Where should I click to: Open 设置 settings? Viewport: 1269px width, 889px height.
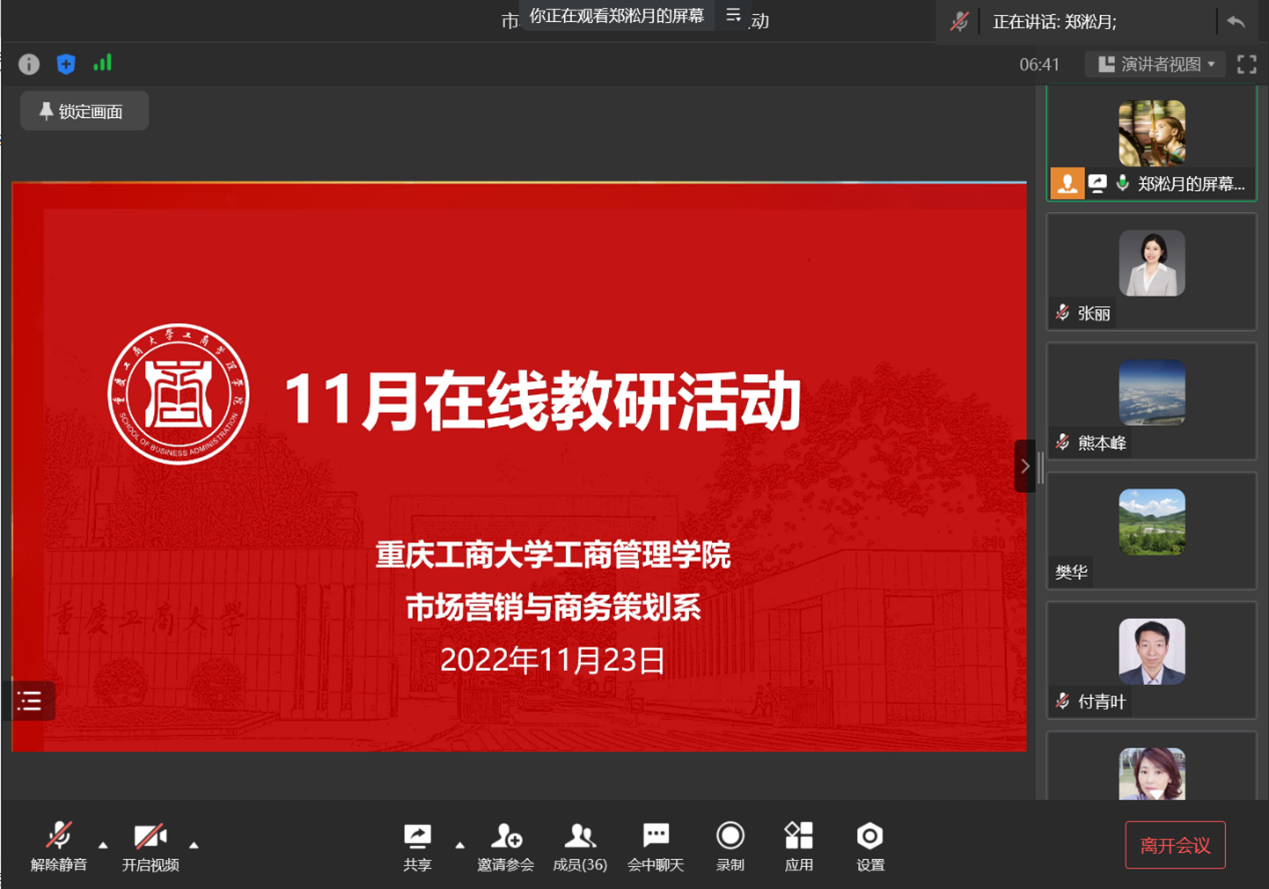870,846
